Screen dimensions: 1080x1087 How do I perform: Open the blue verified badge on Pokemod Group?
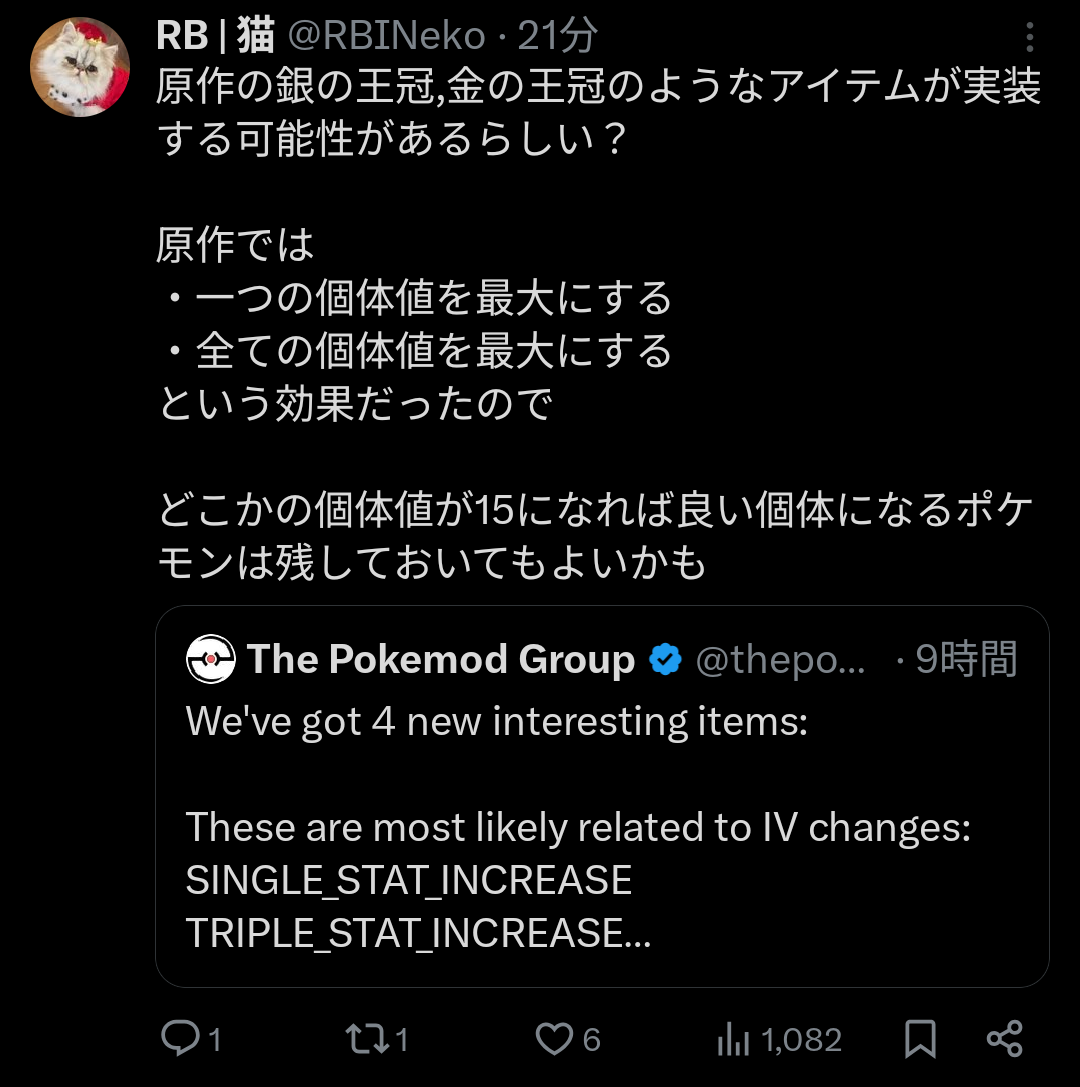pyautogui.click(x=665, y=659)
